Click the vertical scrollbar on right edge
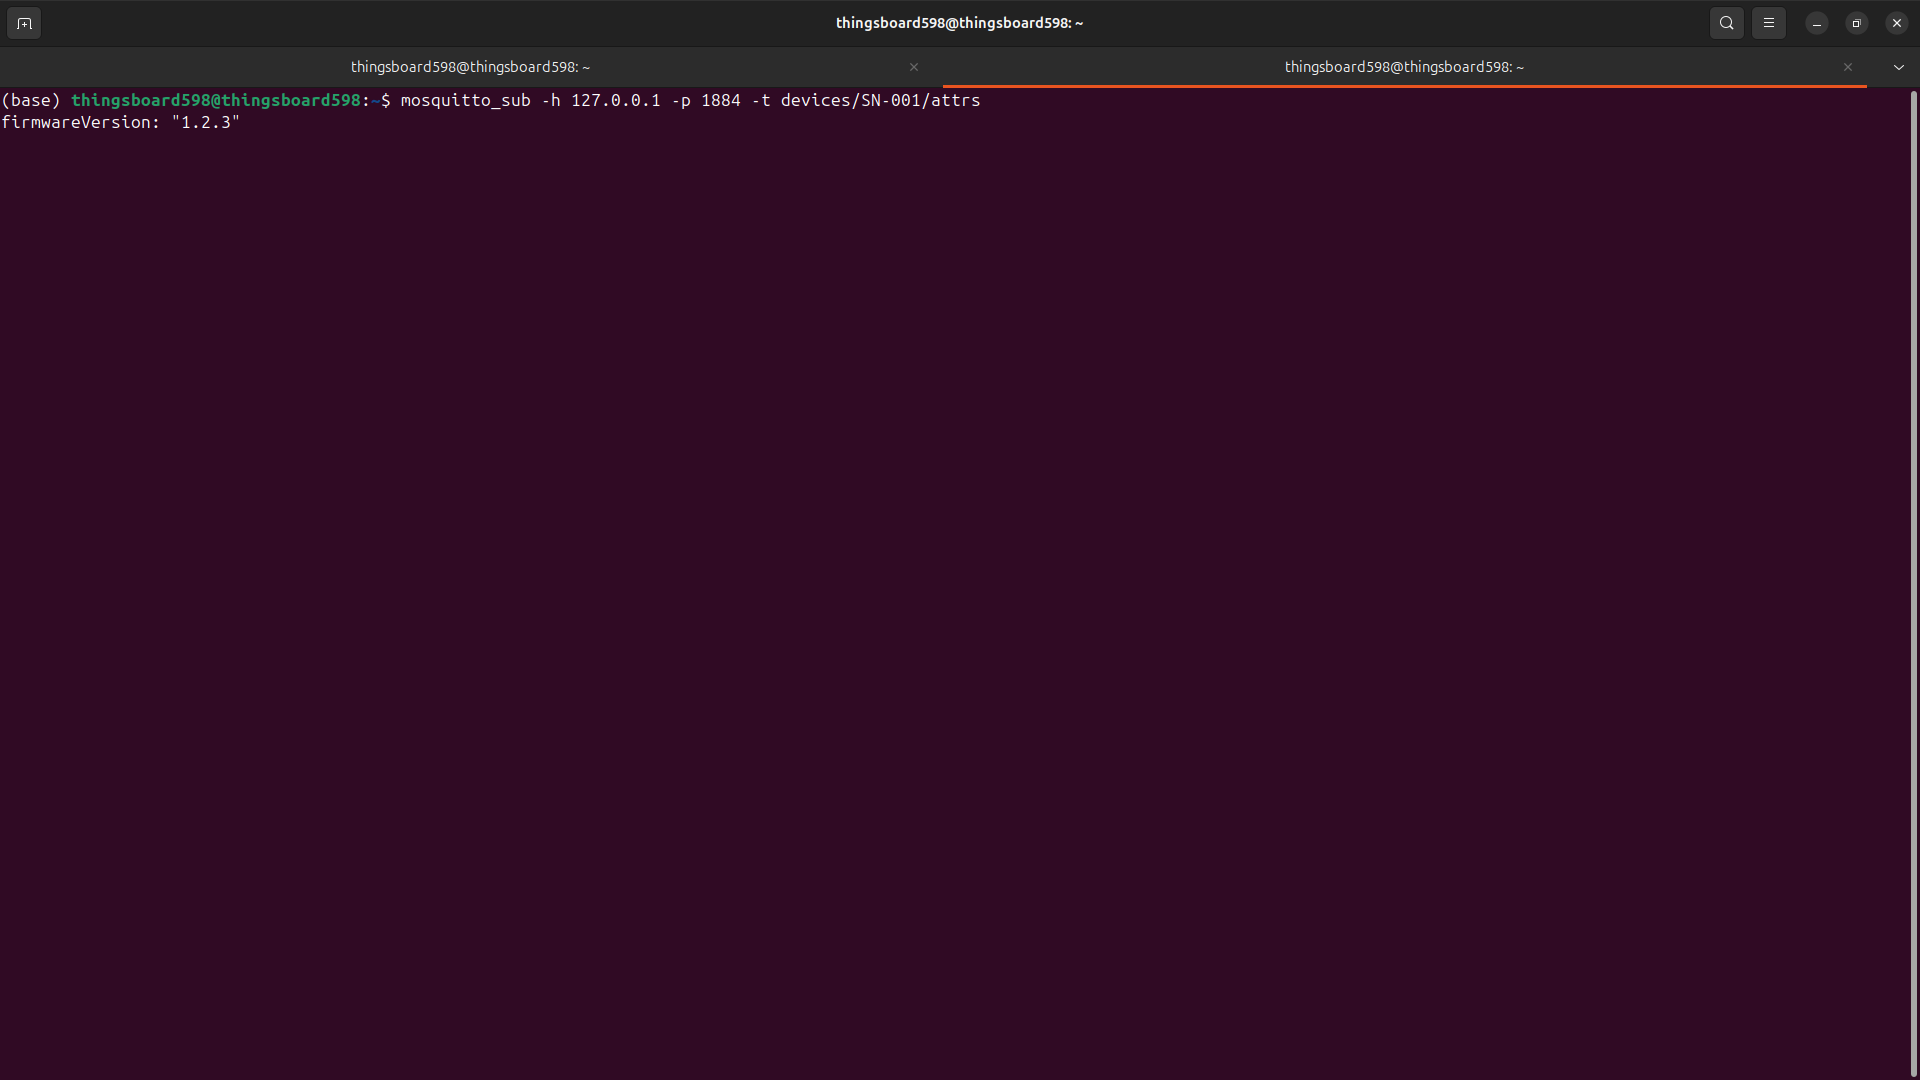The image size is (1920, 1080). point(1913,580)
